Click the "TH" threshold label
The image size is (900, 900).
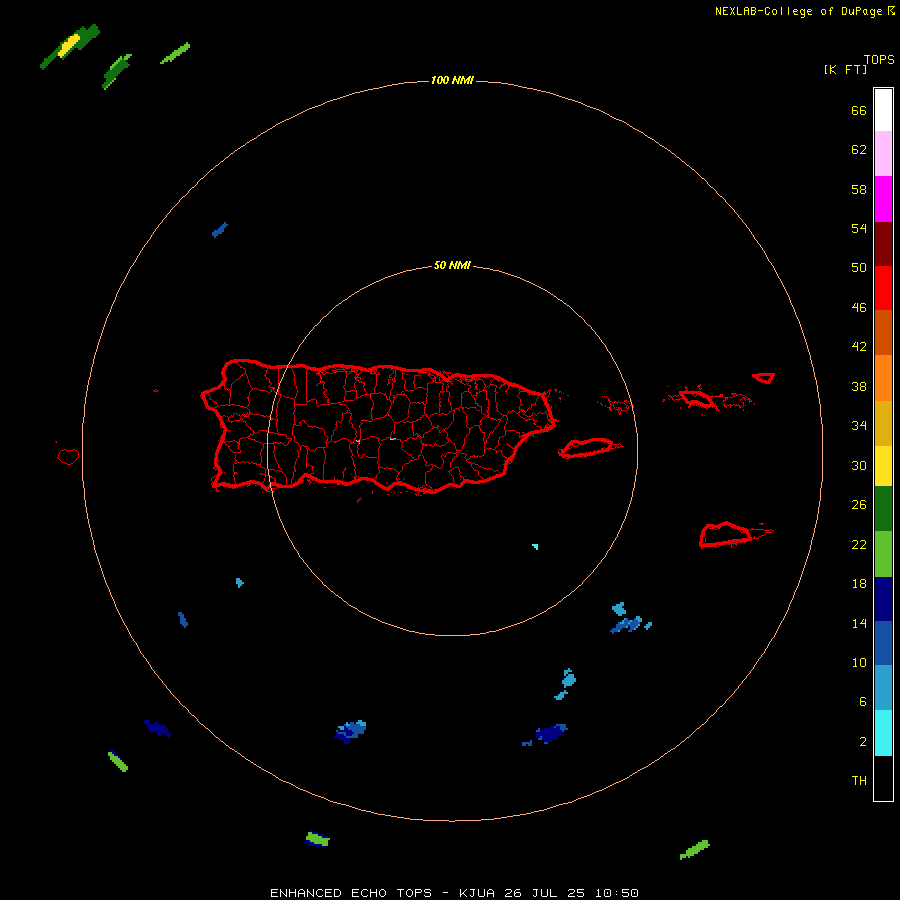coord(859,781)
